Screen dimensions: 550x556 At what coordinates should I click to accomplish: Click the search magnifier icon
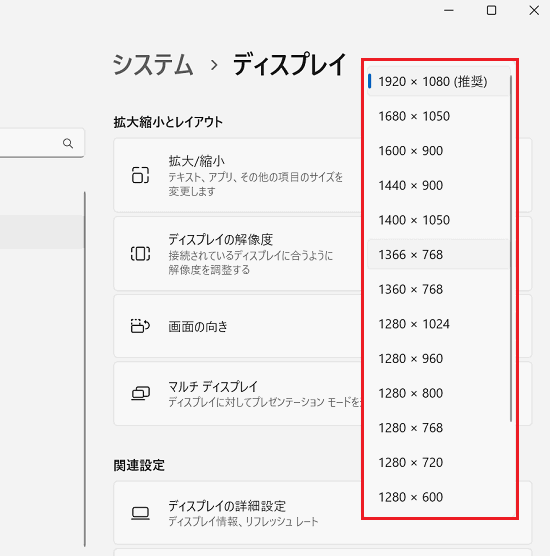click(68, 143)
